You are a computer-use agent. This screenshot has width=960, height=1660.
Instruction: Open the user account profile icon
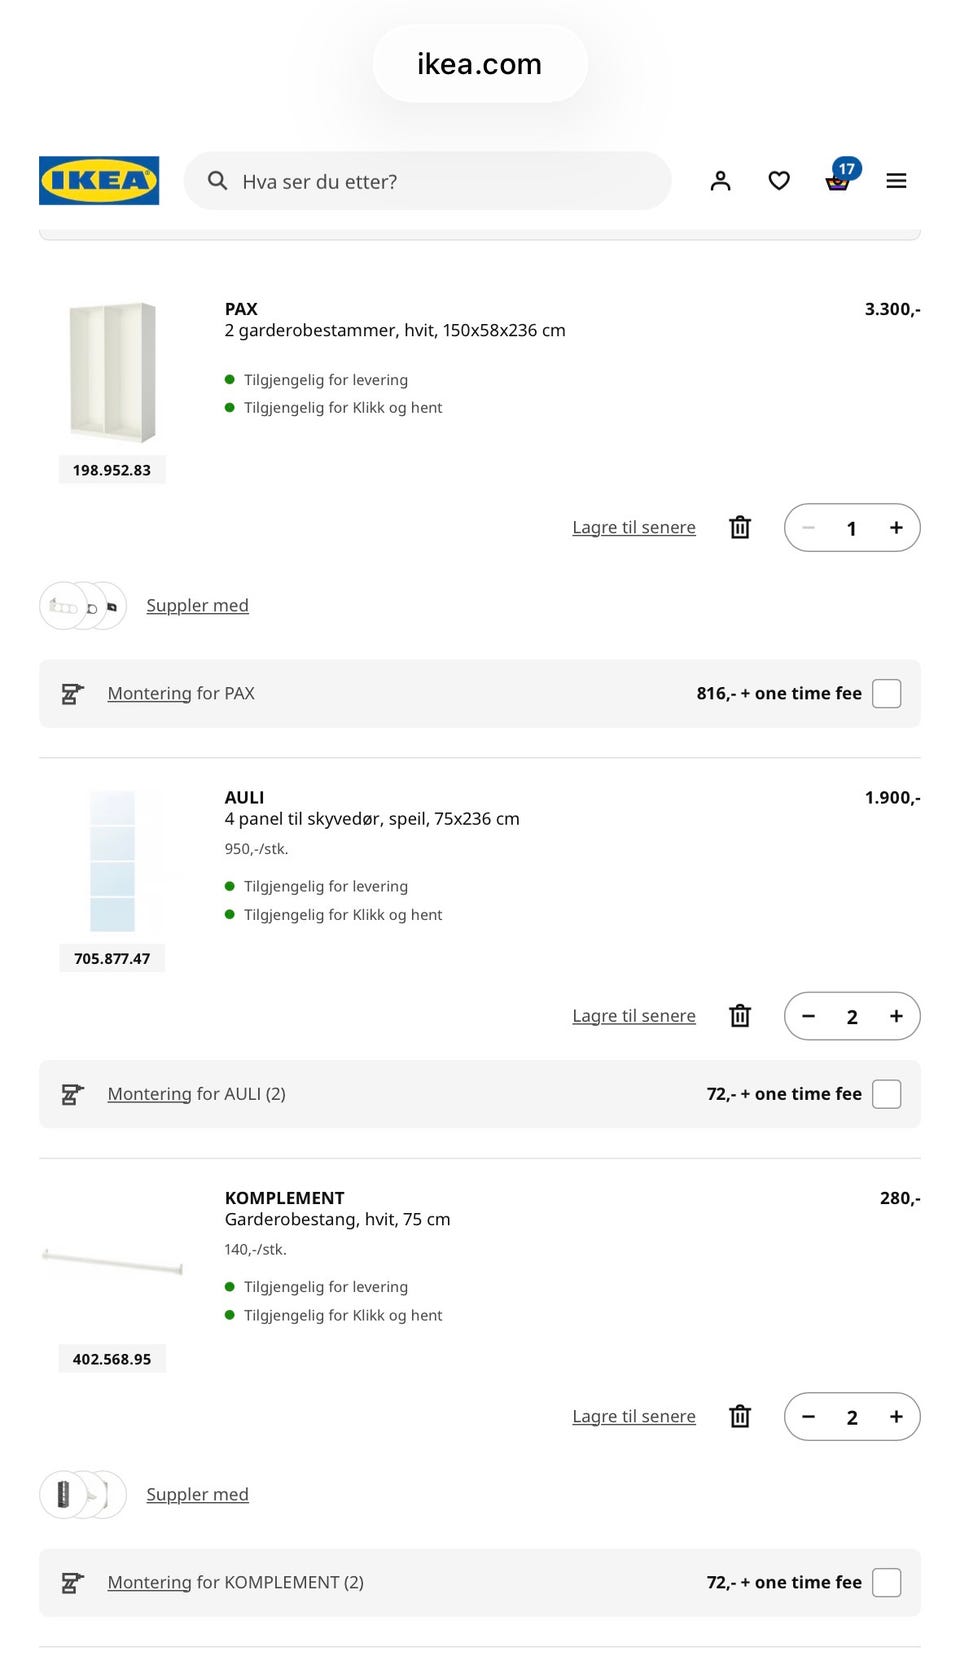click(720, 181)
